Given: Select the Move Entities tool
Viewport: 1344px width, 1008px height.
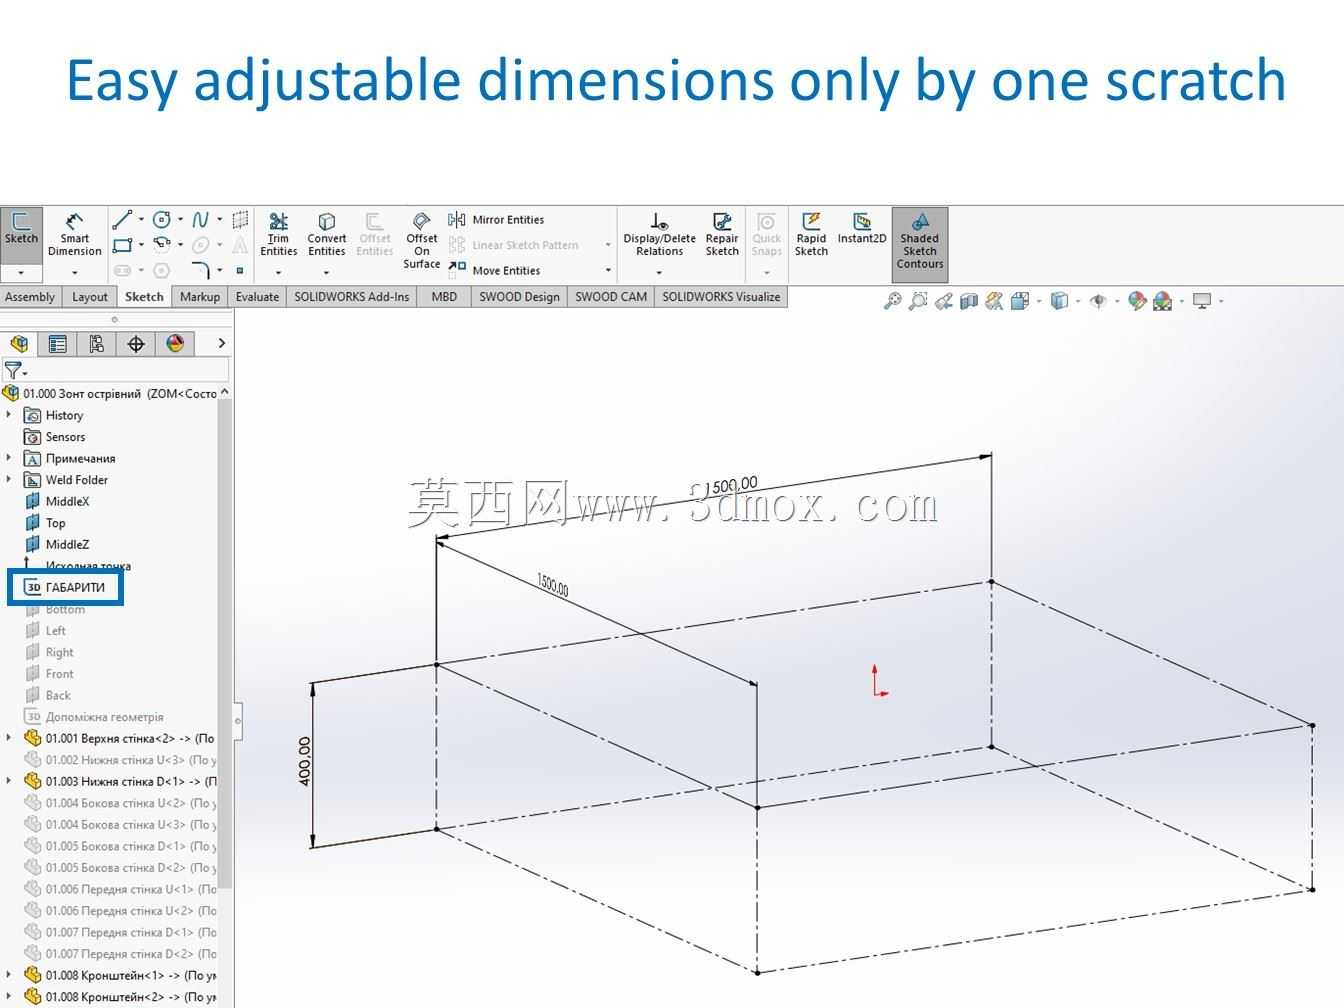Looking at the screenshot, I should pos(494,270).
